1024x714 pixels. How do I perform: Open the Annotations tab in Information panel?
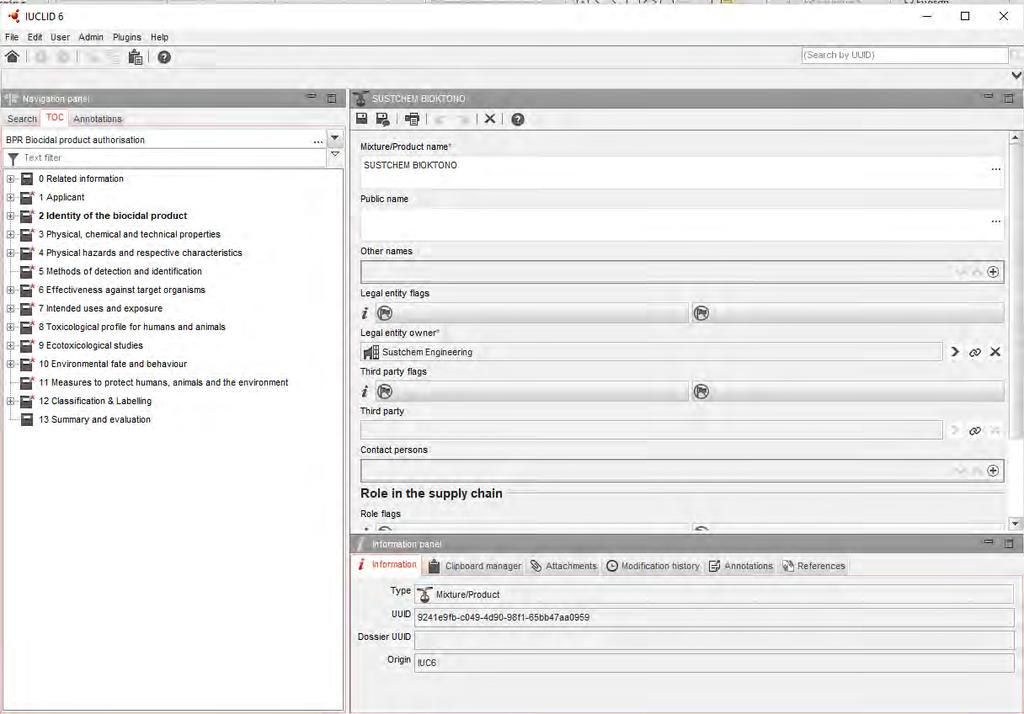(741, 566)
